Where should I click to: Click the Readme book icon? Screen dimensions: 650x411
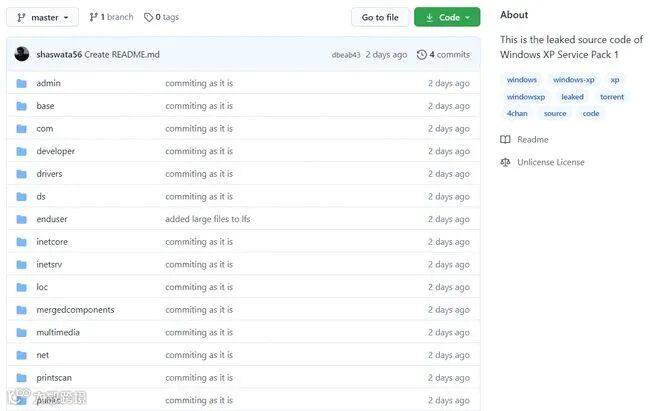[505, 139]
